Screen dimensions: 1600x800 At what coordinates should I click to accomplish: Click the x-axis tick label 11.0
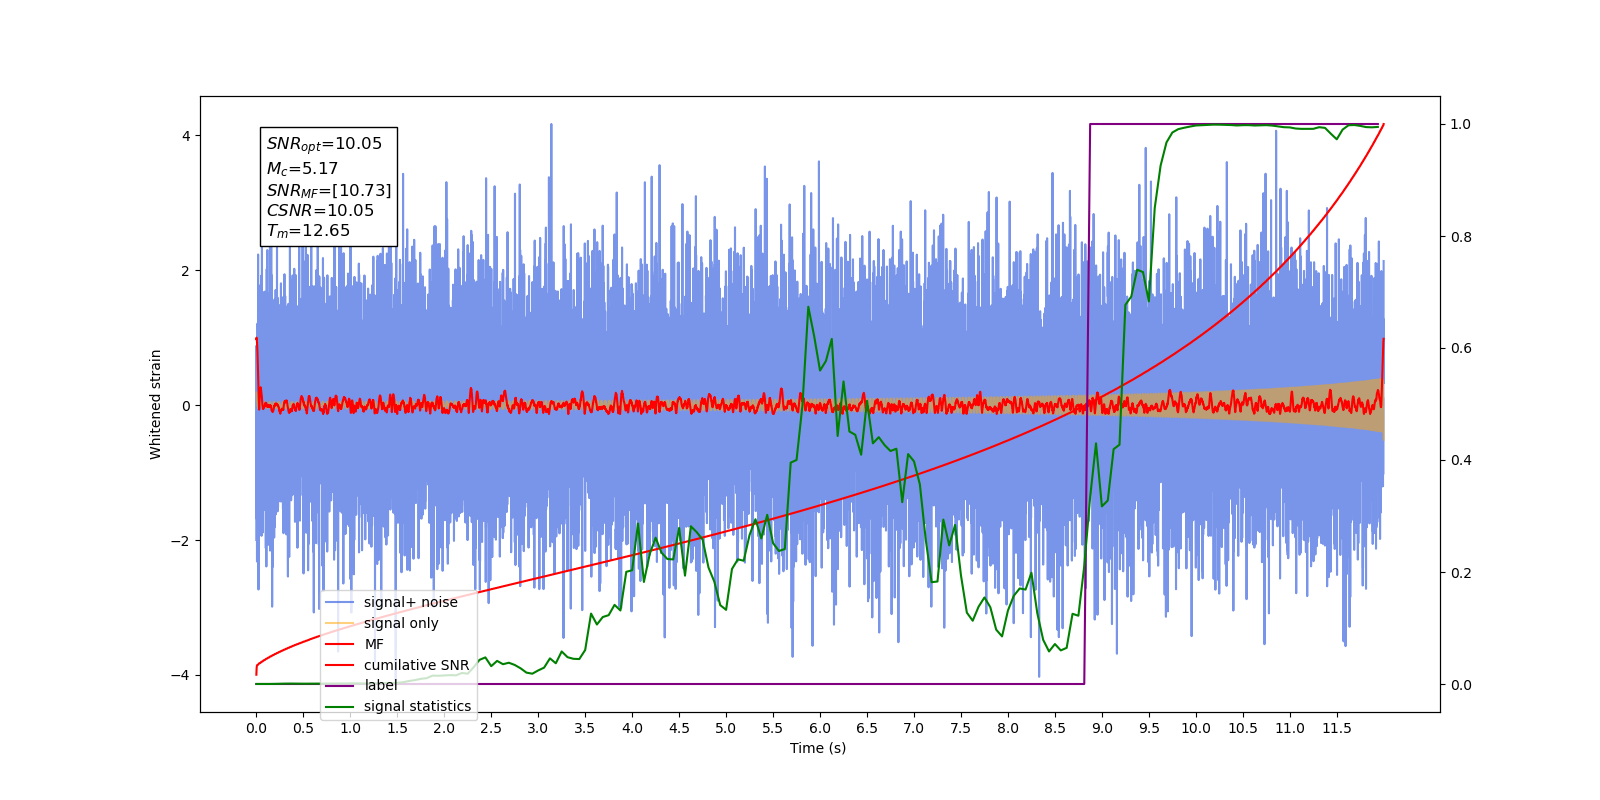[1290, 728]
